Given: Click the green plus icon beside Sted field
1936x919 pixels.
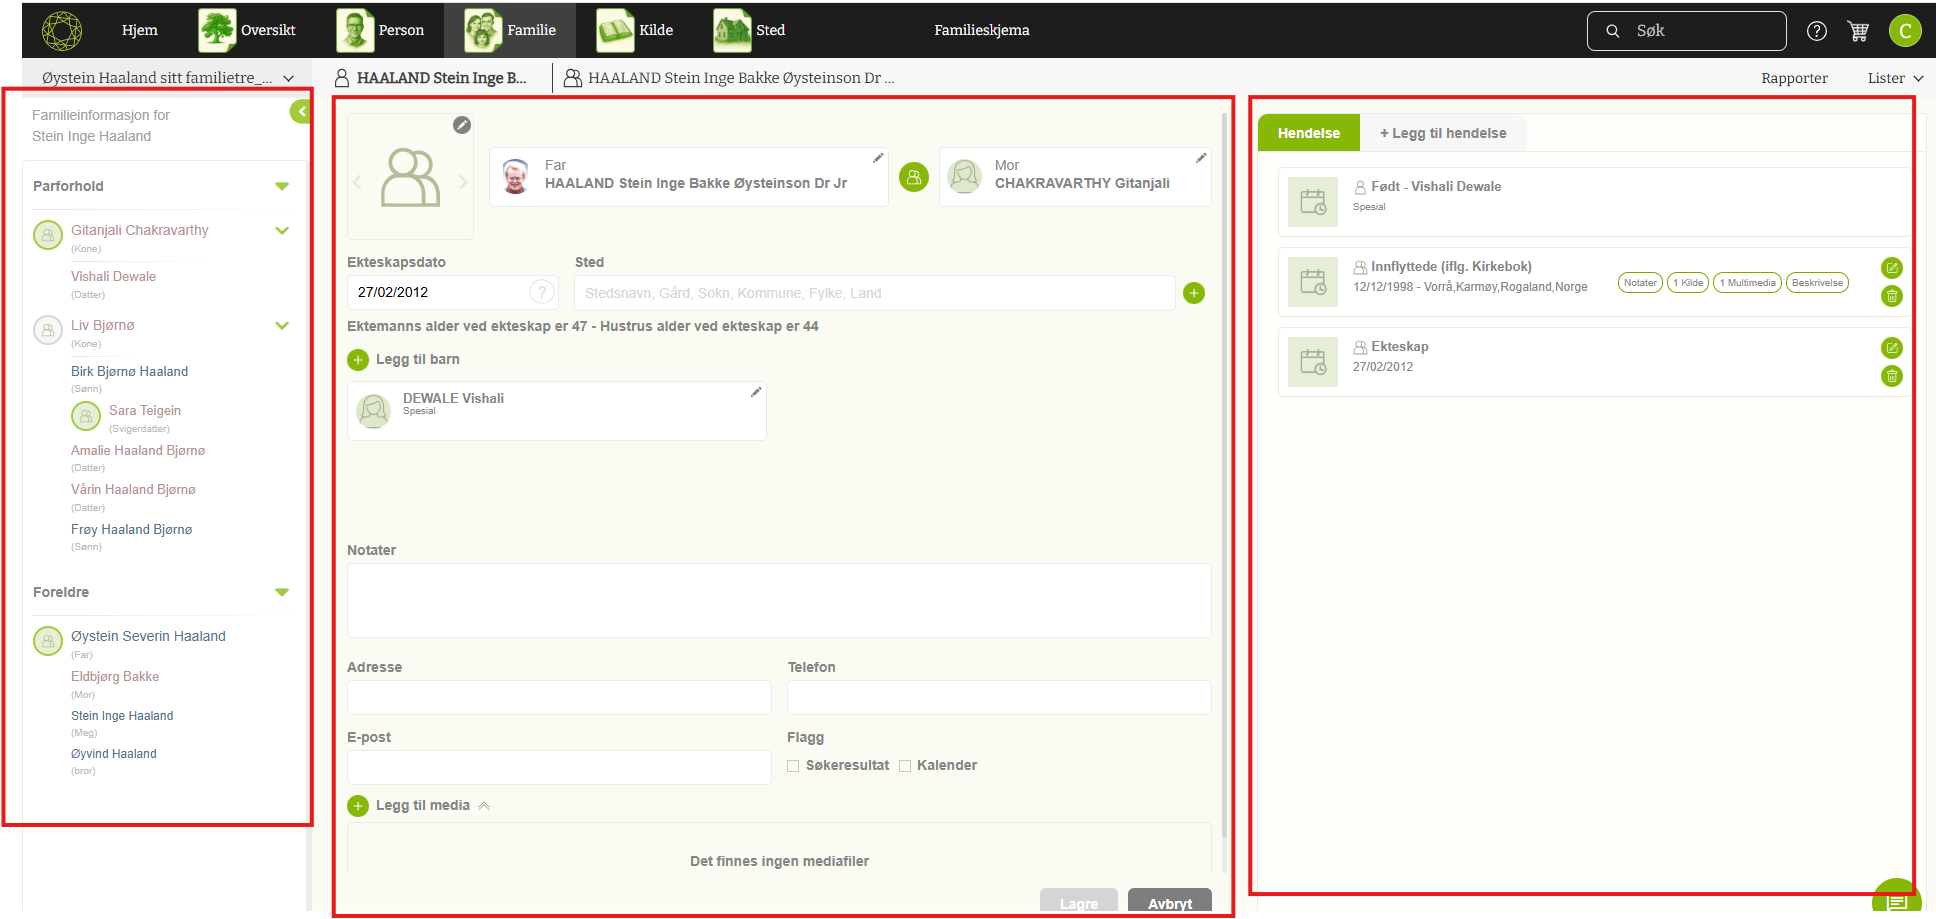Looking at the screenshot, I should pos(1193,293).
